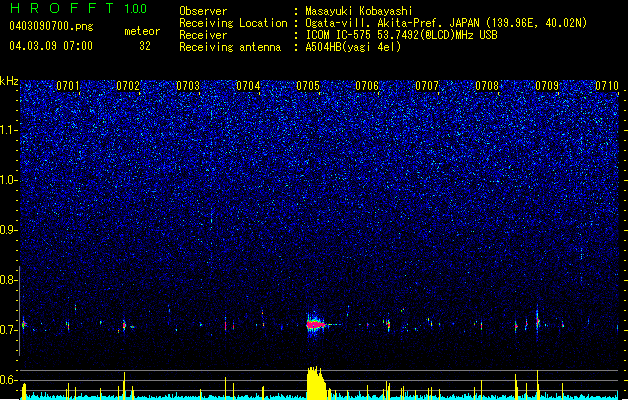Click the 0.7 kHz frequency label
Image resolution: width=629 pixels, height=400 pixels.
coord(9,330)
